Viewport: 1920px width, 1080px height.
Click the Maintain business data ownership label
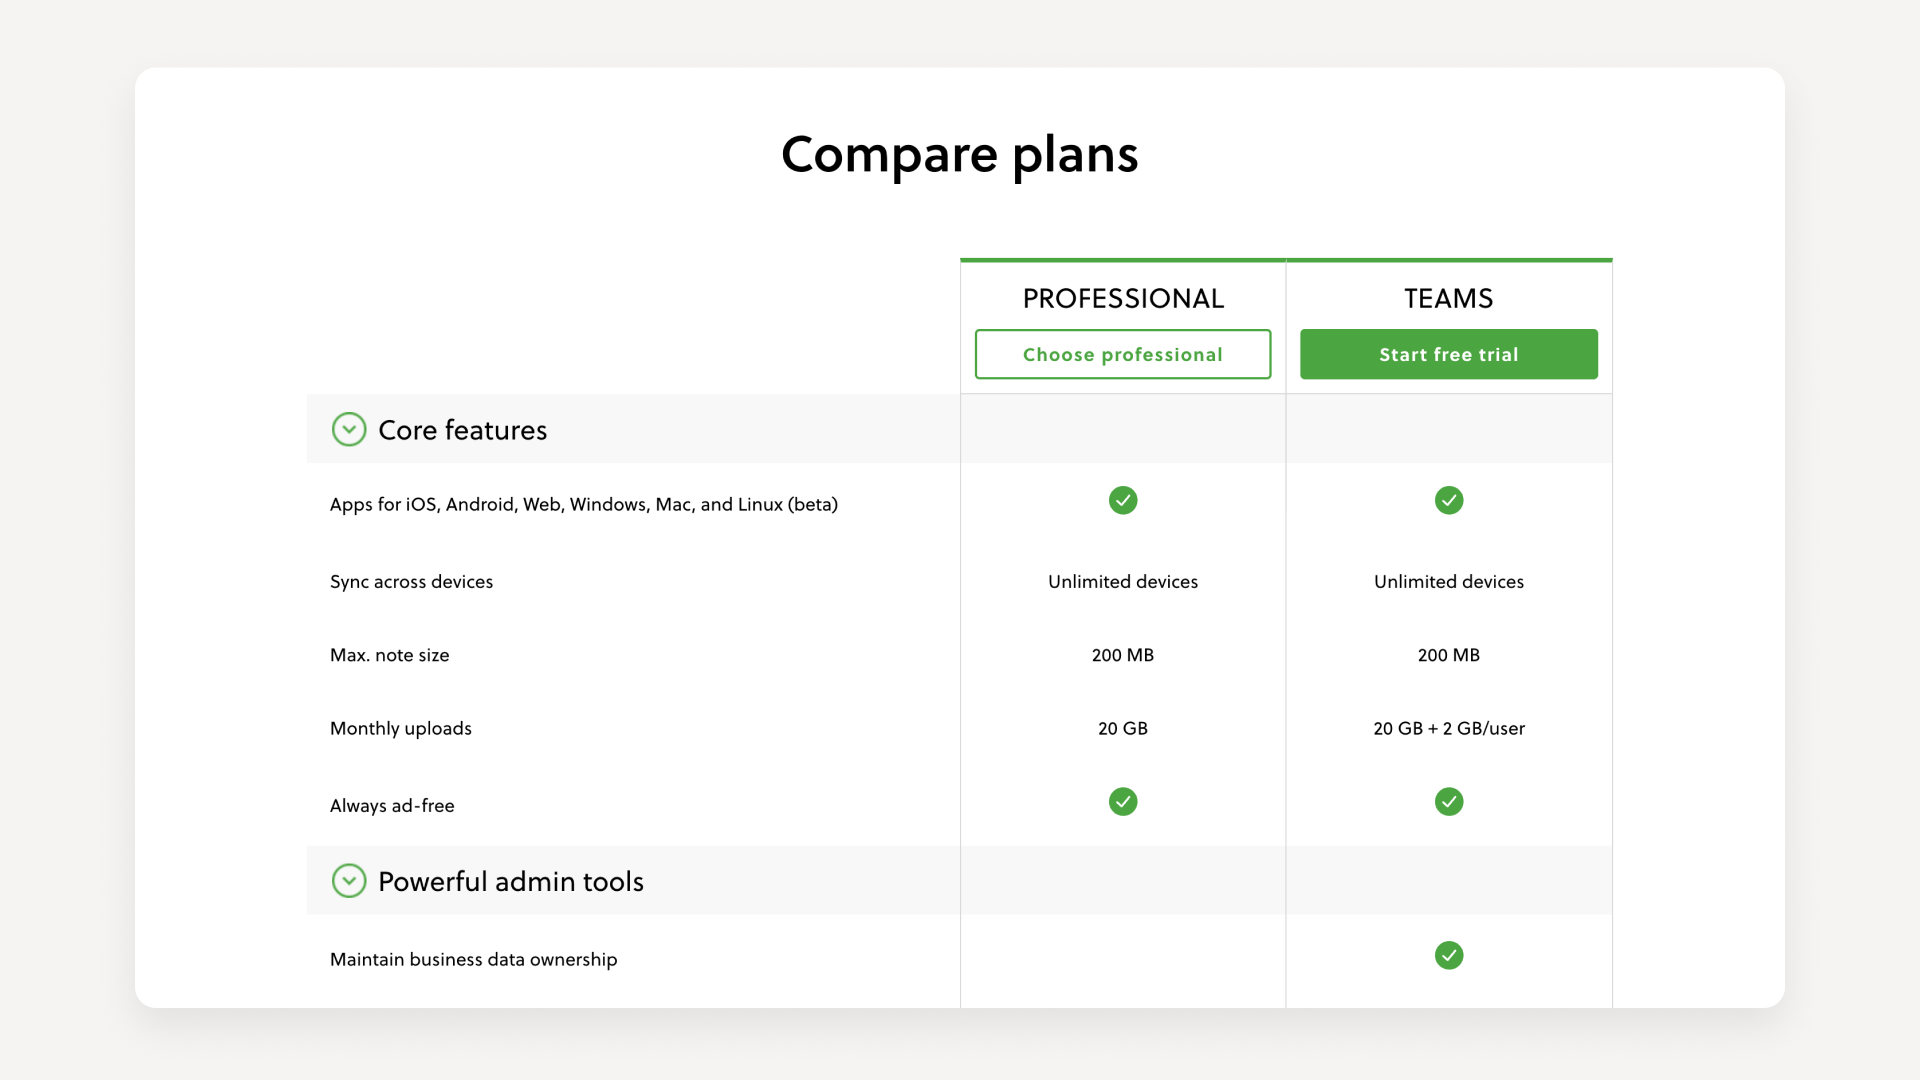pos(473,959)
